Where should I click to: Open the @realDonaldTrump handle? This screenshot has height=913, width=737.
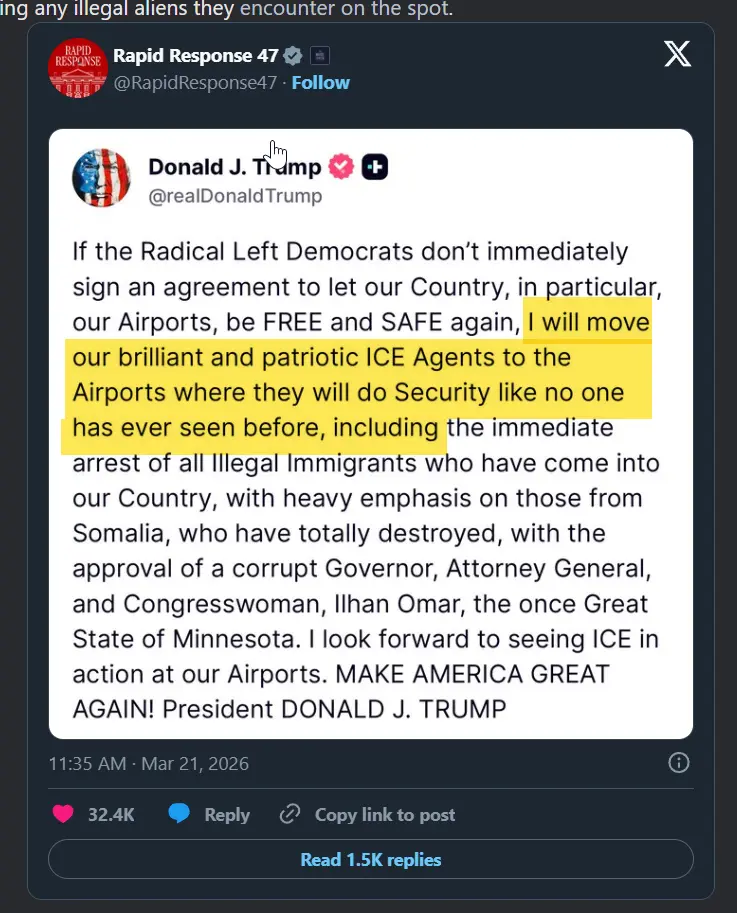[235, 196]
